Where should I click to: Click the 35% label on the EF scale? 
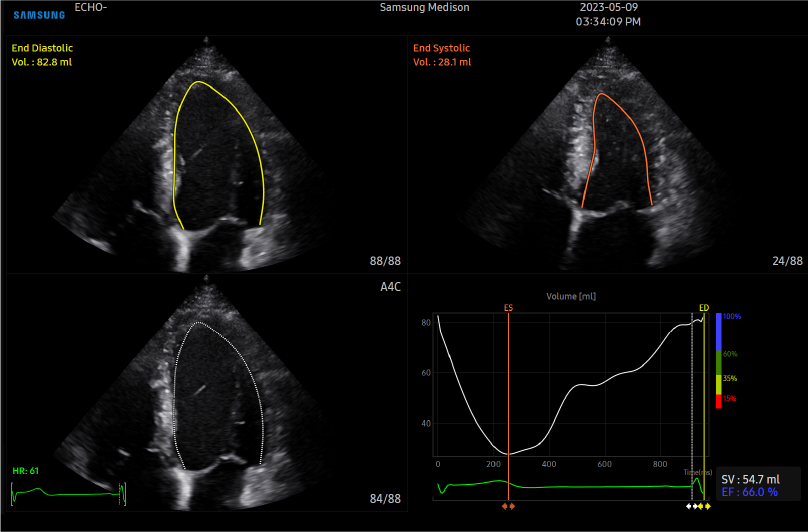click(x=730, y=378)
